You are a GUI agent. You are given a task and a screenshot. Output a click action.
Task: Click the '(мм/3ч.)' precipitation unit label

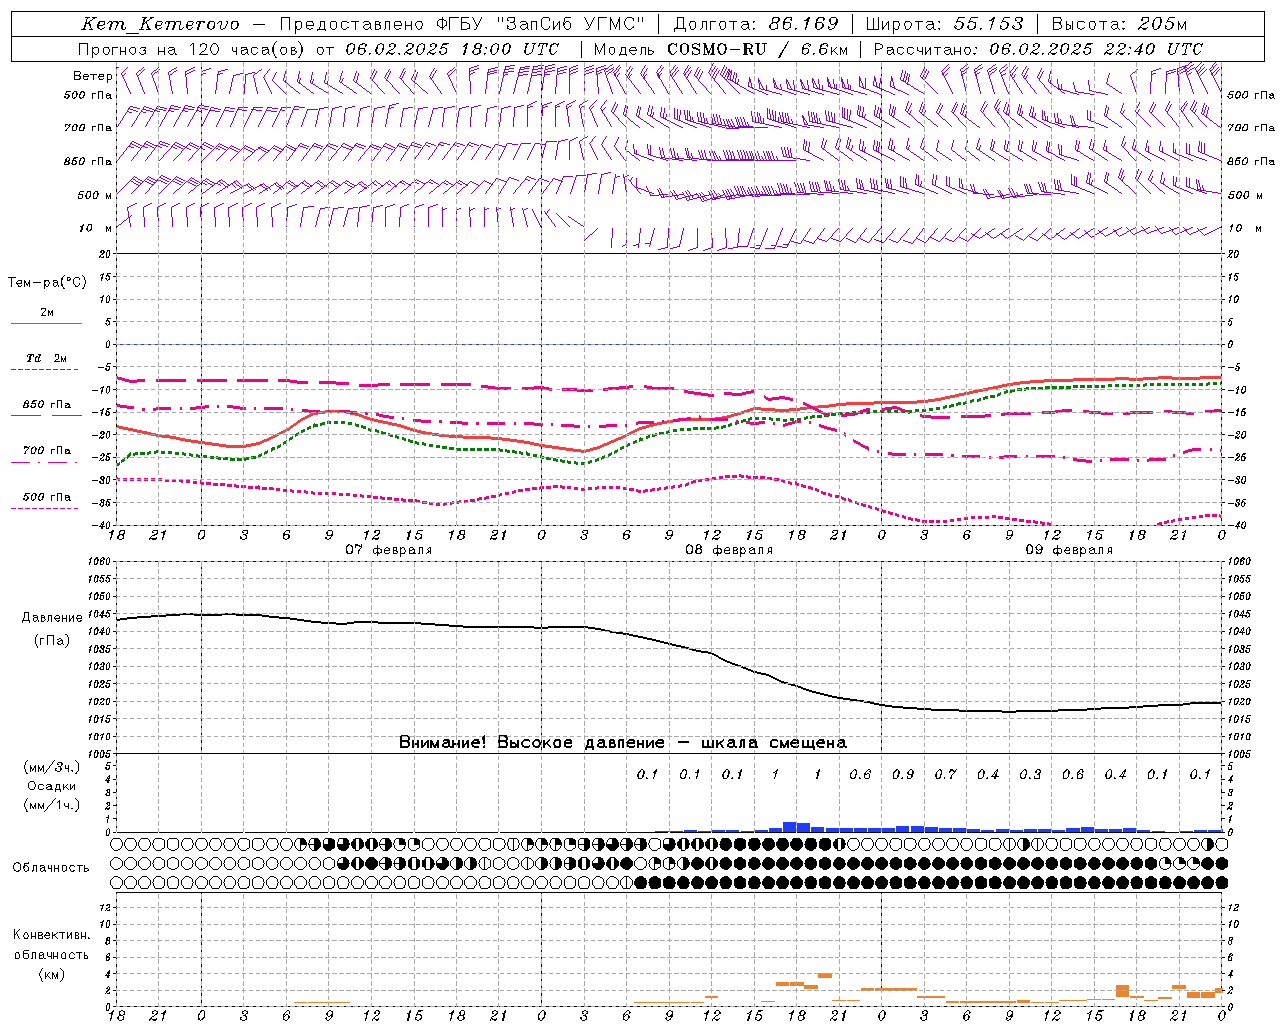[x=52, y=767]
